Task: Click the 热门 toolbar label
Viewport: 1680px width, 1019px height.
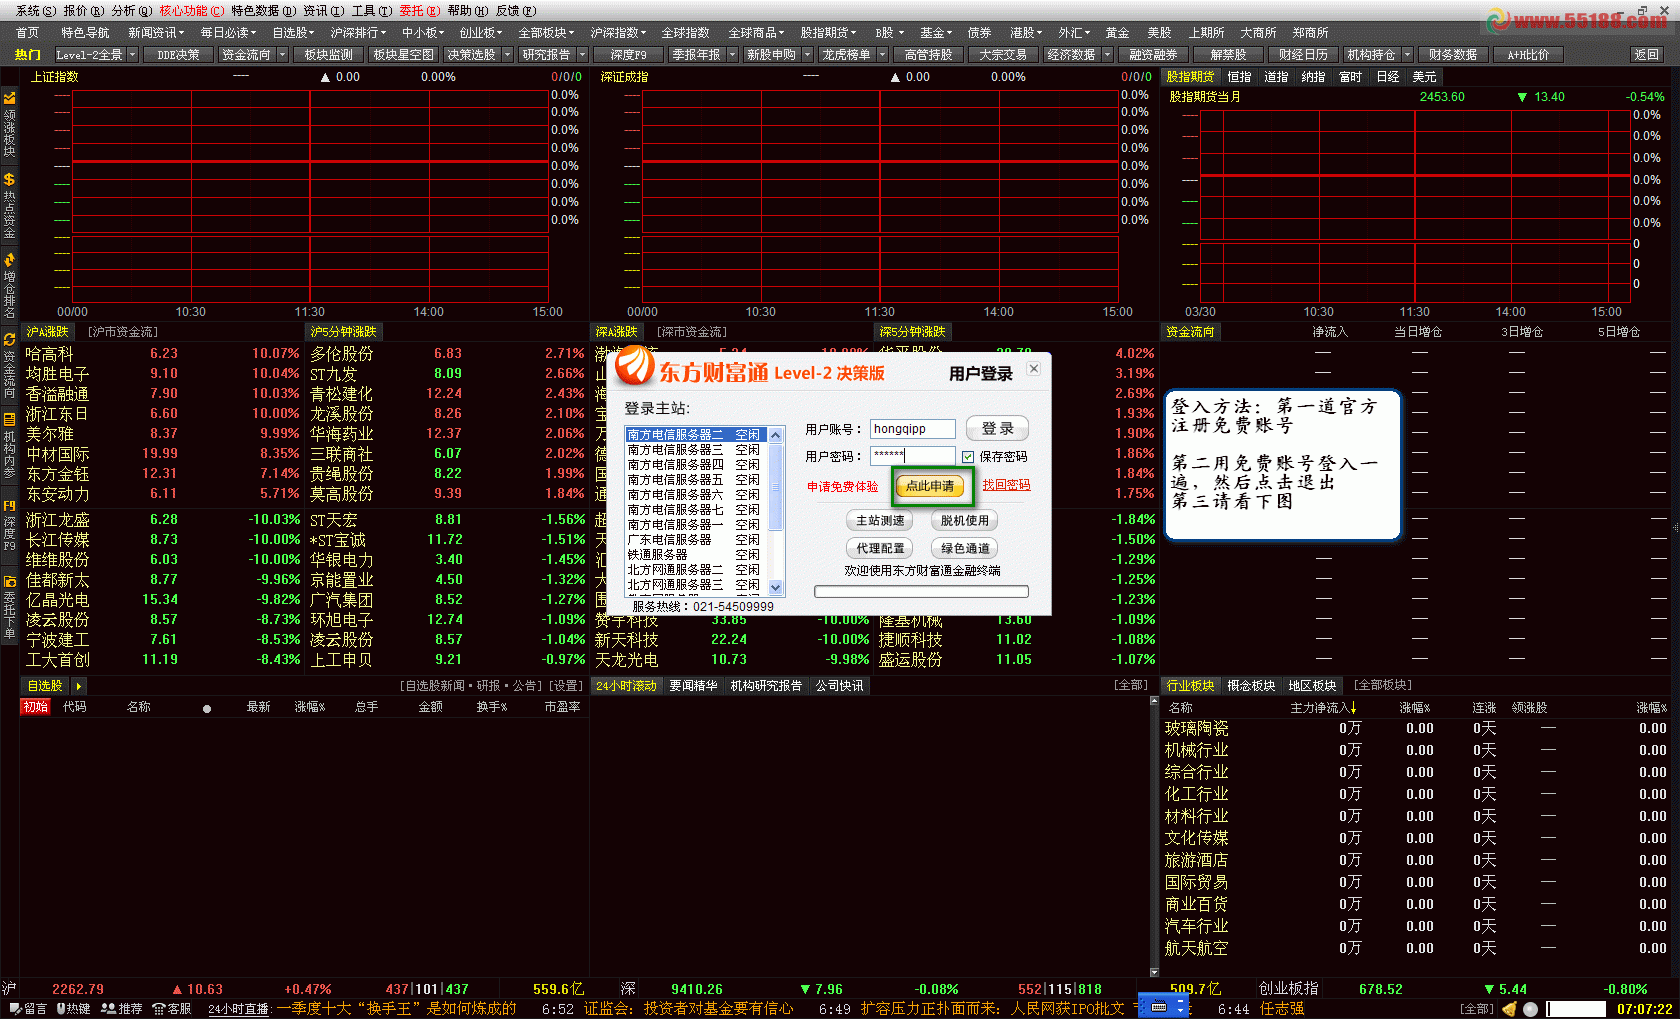Action: [x=28, y=55]
